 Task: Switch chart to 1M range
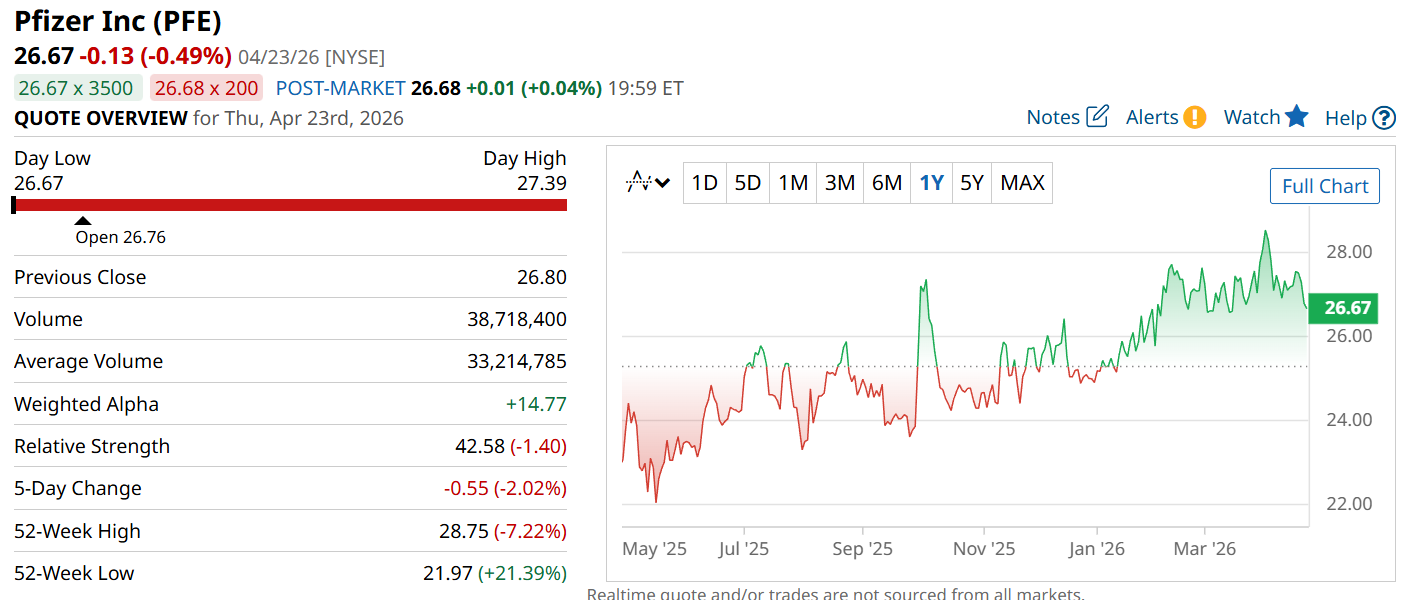[x=793, y=183]
